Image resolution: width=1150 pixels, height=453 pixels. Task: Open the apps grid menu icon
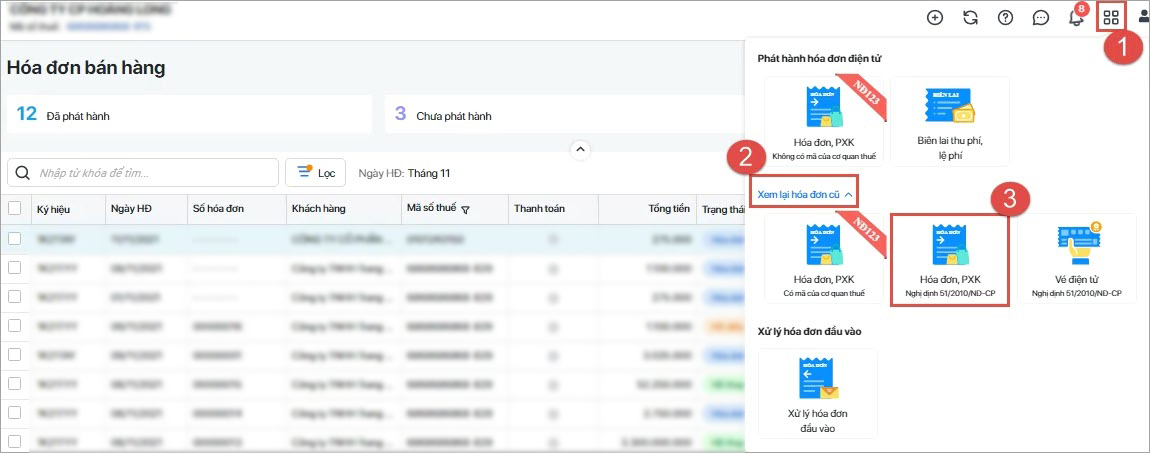[x=1111, y=18]
